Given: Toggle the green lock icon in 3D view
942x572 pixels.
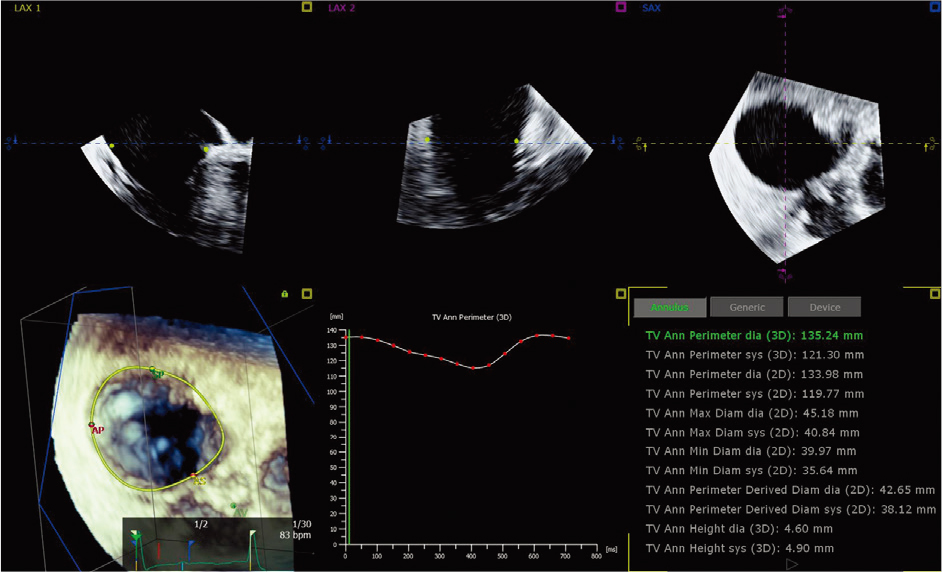Looking at the screenshot, I should pos(285,294).
